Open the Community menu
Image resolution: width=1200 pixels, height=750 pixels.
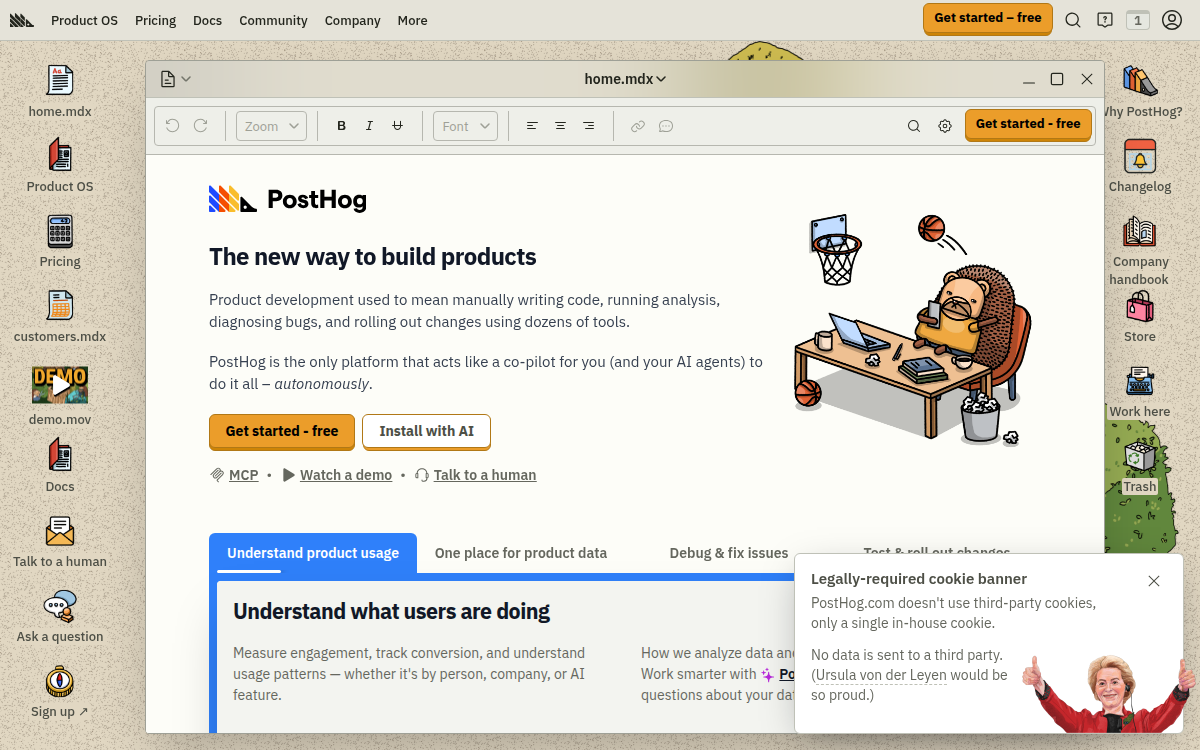pyautogui.click(x=273, y=20)
